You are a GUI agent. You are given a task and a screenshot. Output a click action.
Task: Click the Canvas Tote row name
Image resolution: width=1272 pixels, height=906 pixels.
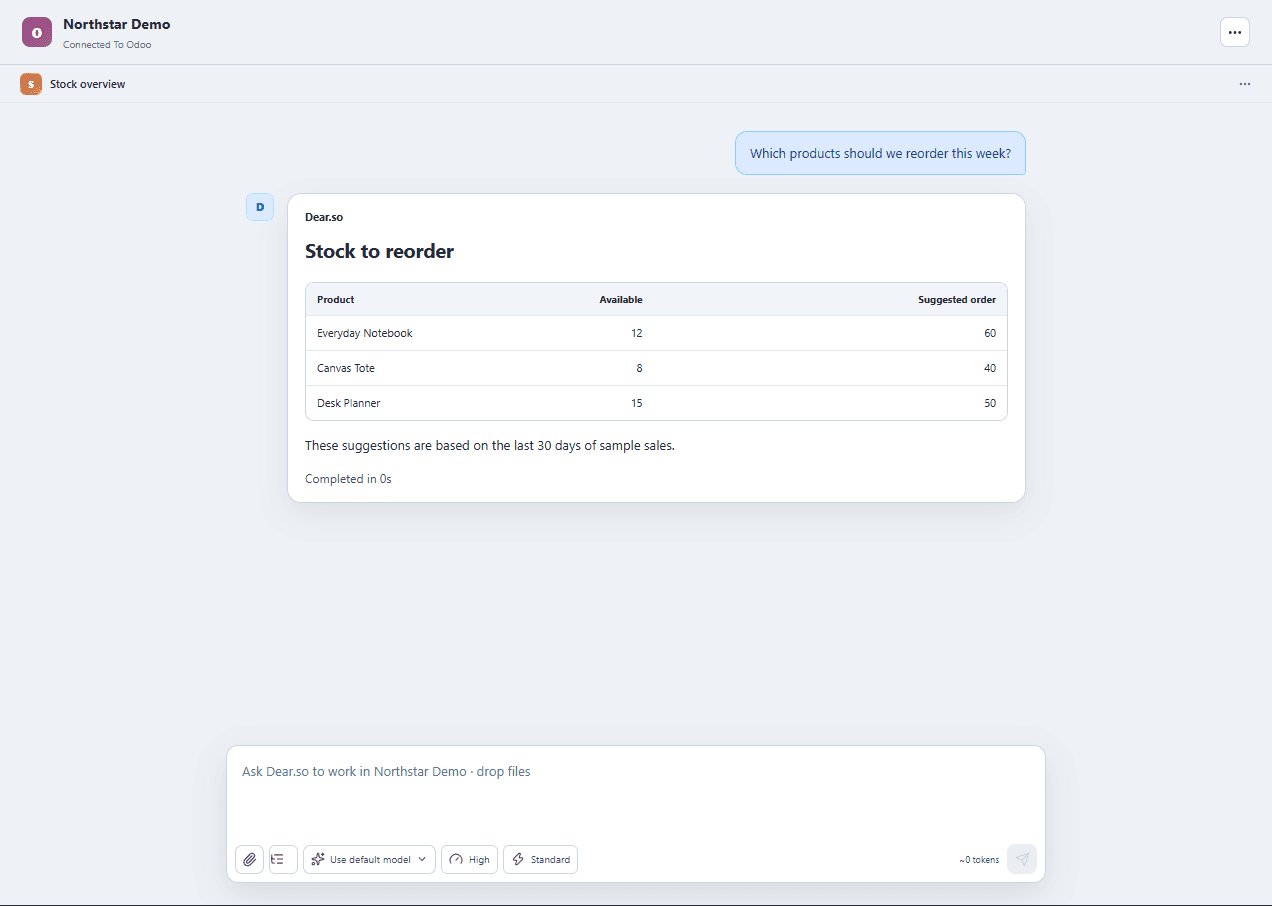pos(346,368)
